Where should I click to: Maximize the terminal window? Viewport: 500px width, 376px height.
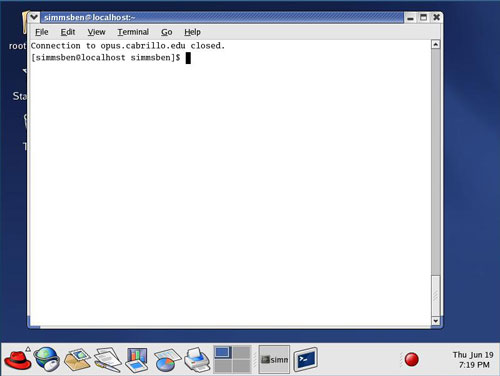[x=423, y=17]
